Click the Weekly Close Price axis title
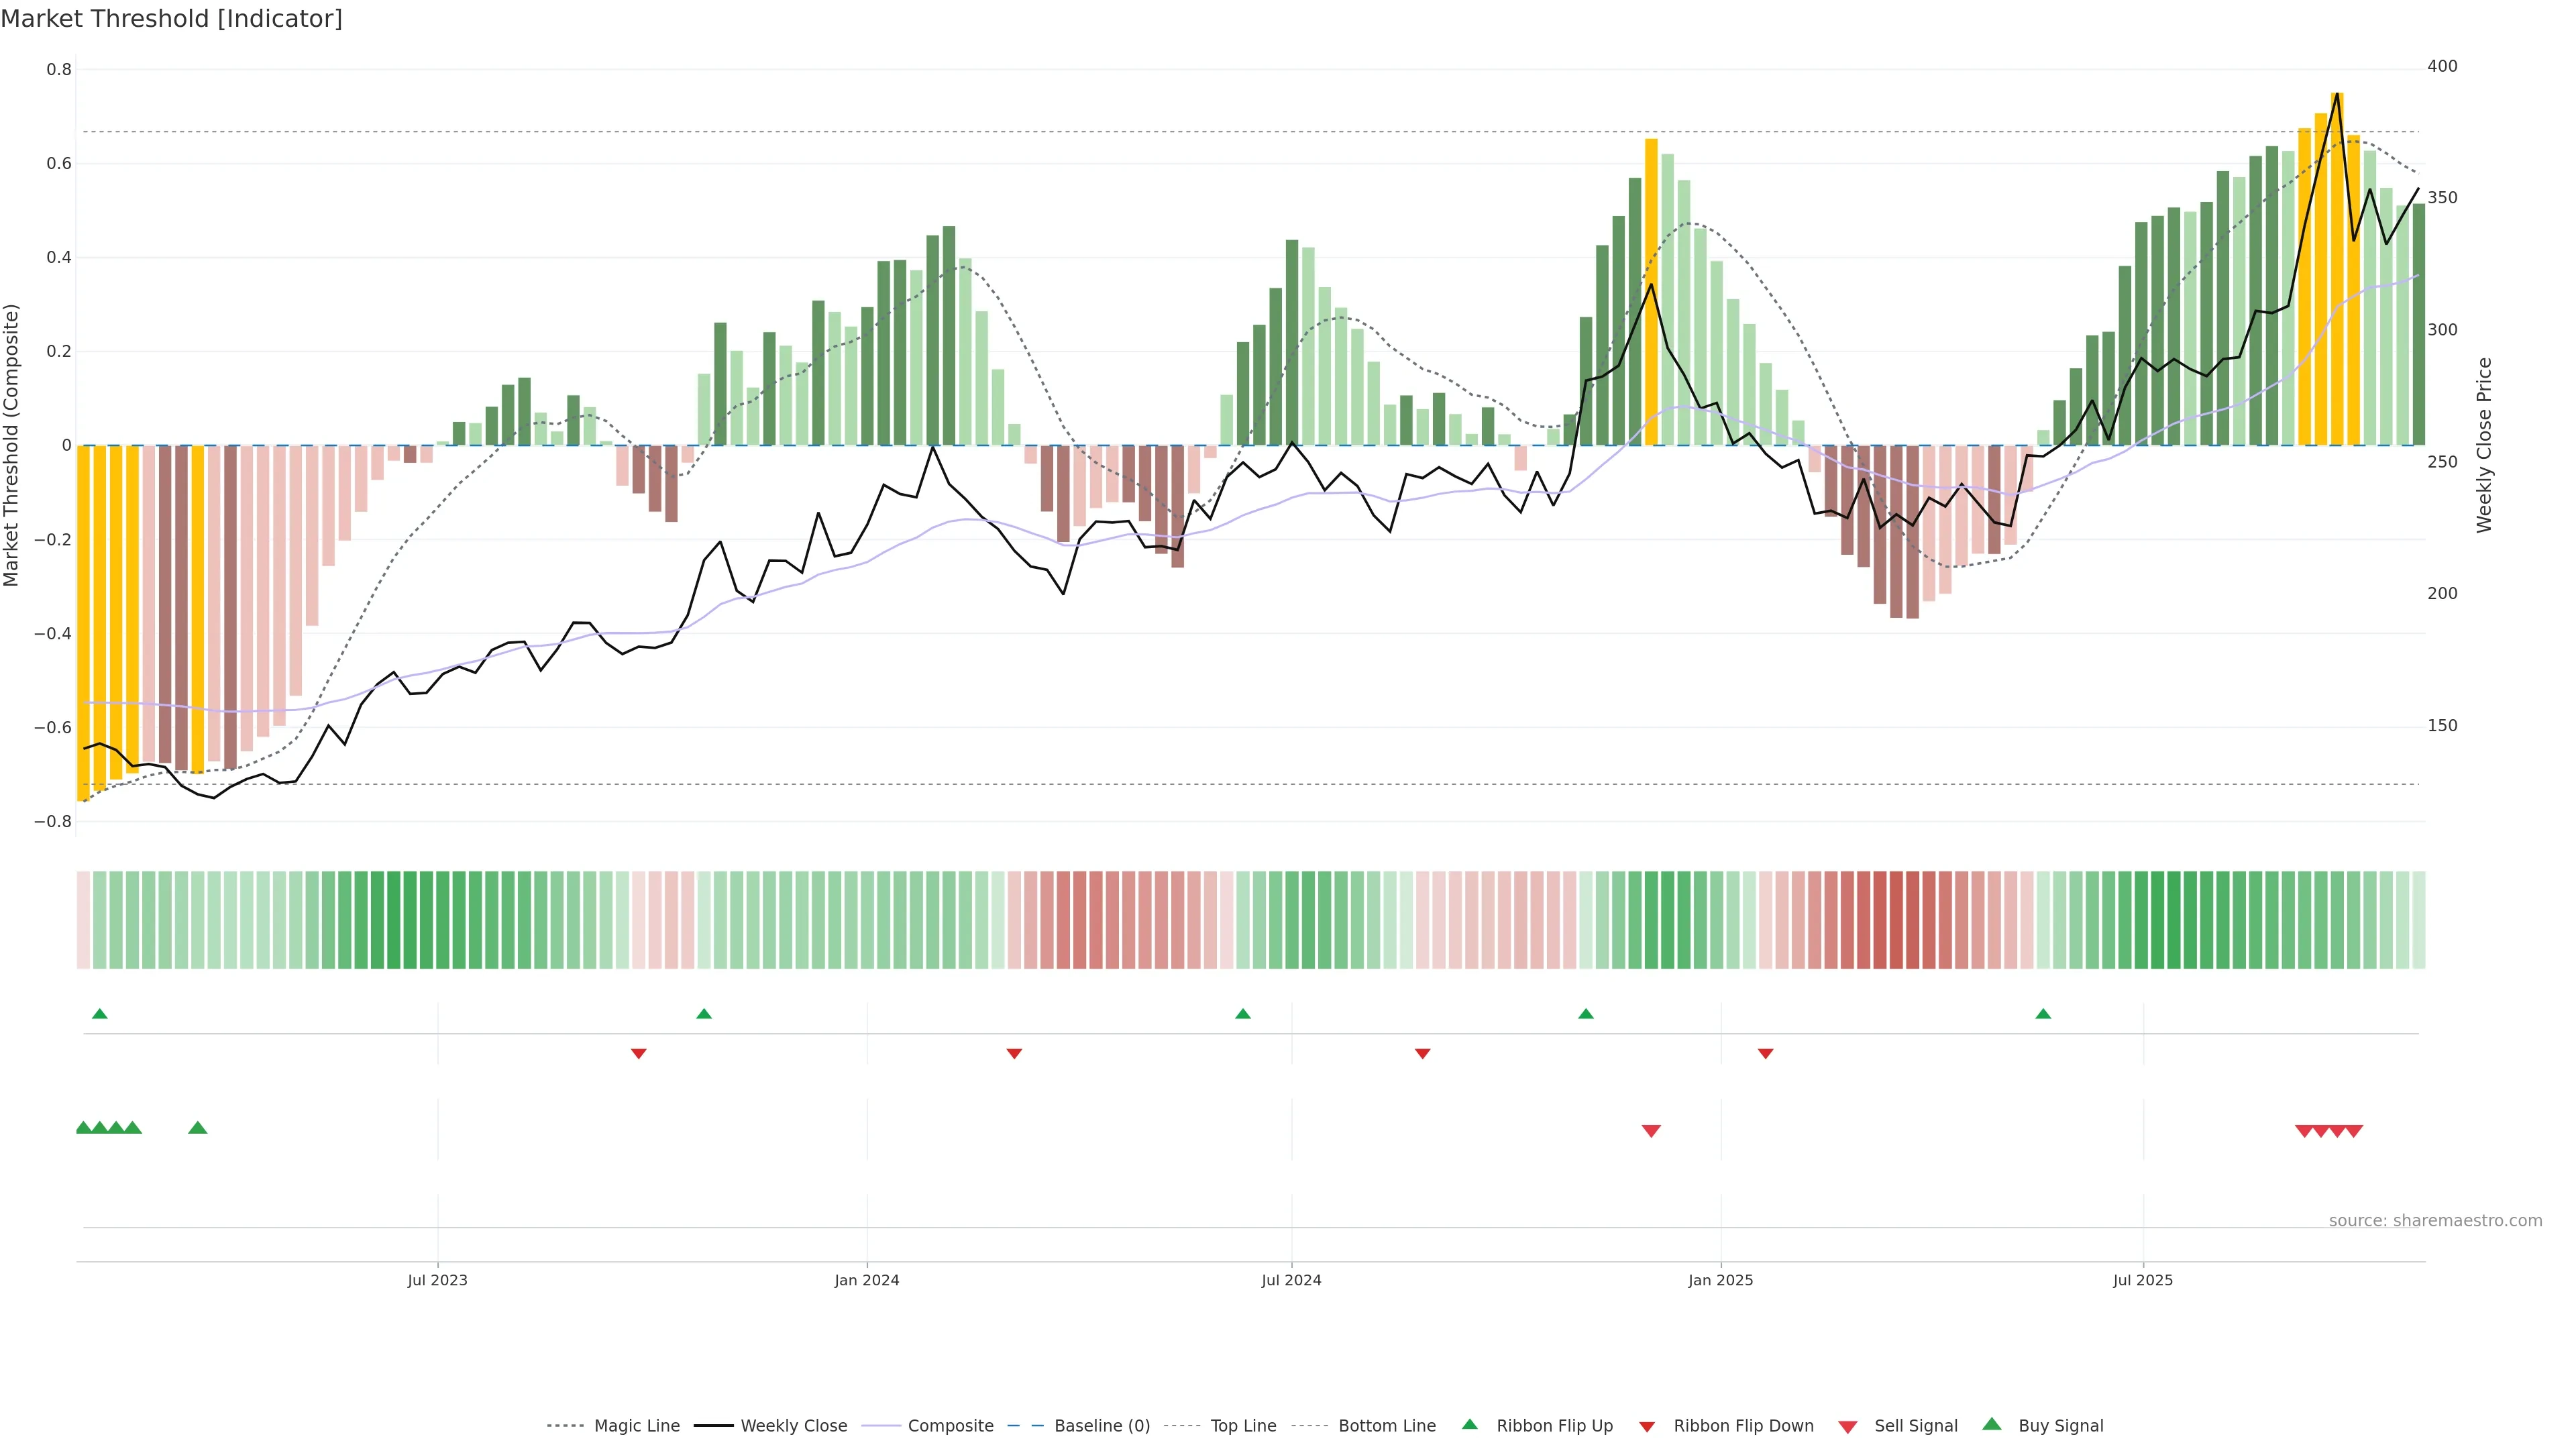This screenshot has width=2576, height=1449. coord(2485,445)
